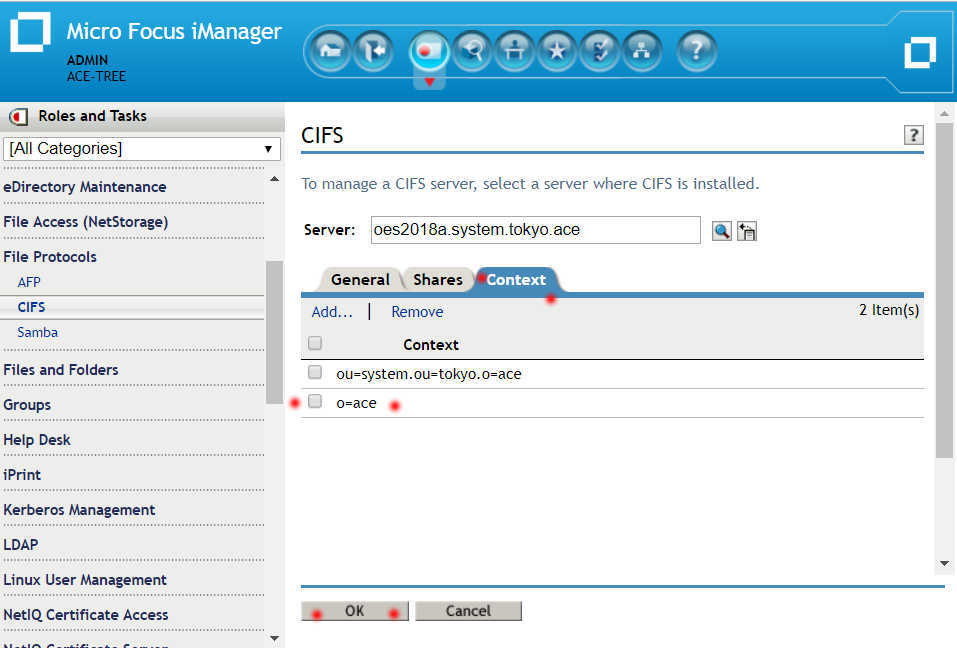Select the Context tab
The image size is (957, 648).
[x=516, y=279]
